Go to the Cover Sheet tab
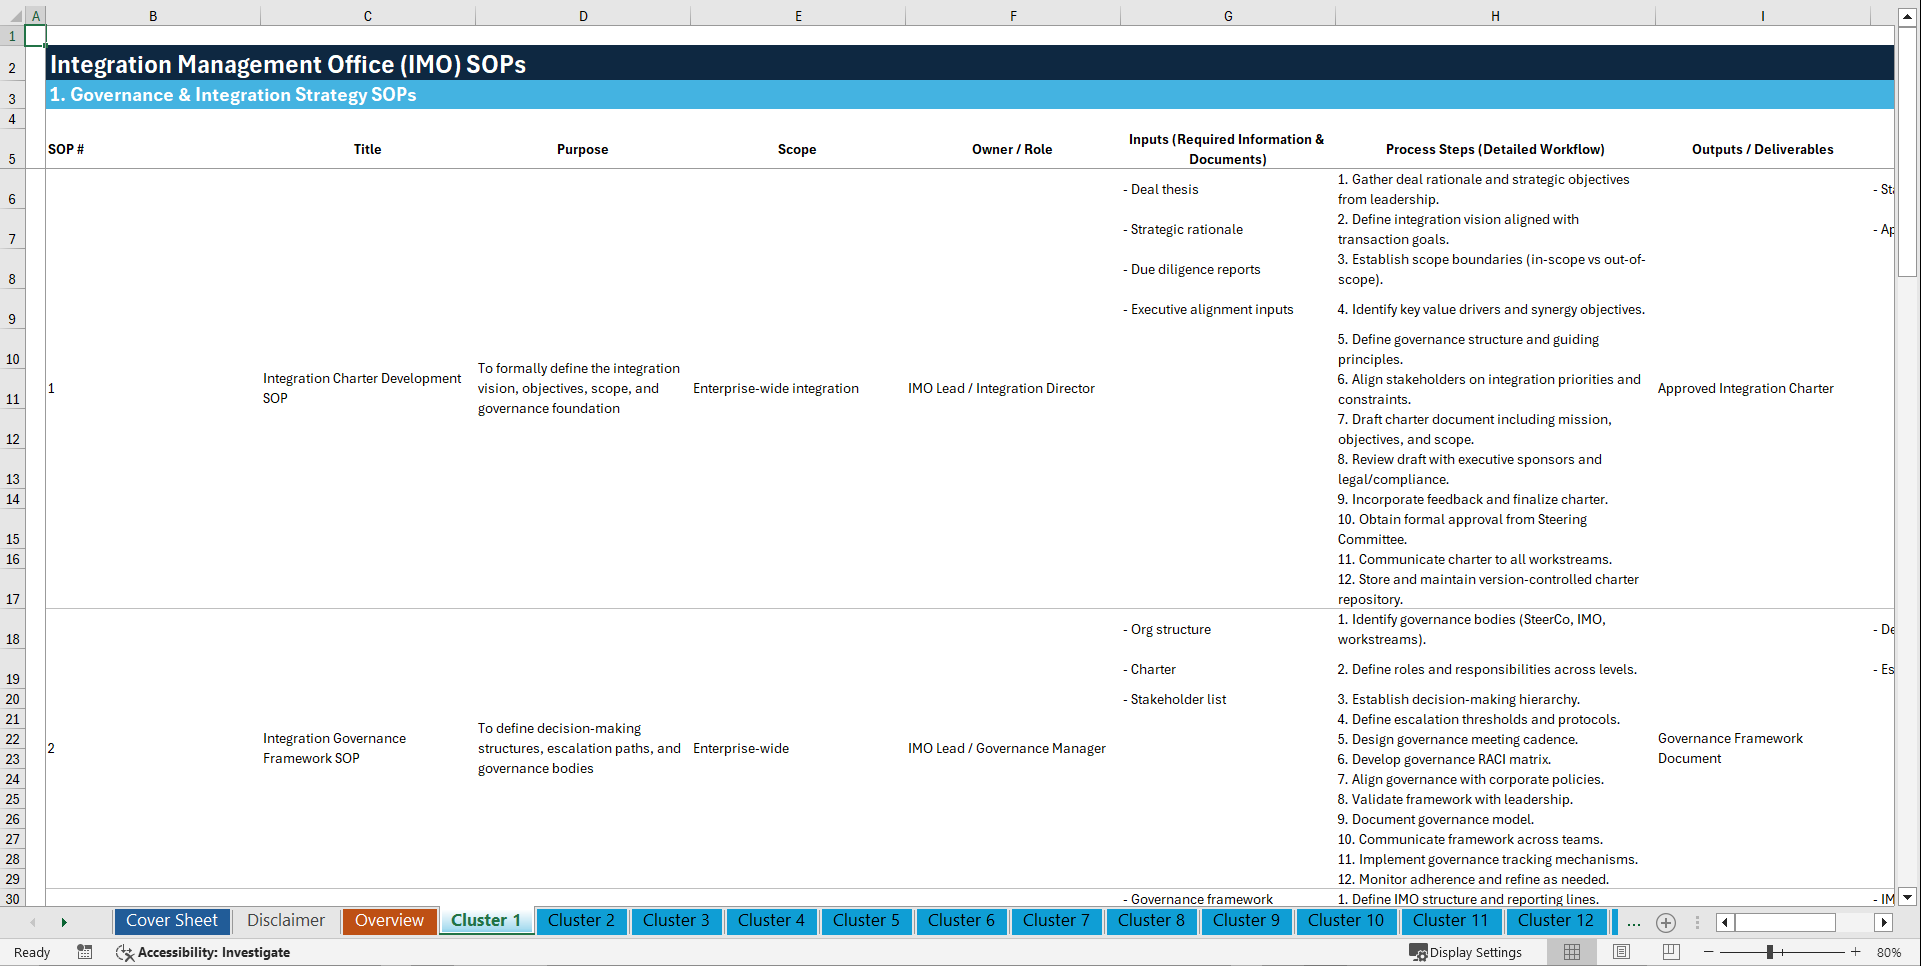Viewport: 1921px width, 966px height. (x=171, y=921)
